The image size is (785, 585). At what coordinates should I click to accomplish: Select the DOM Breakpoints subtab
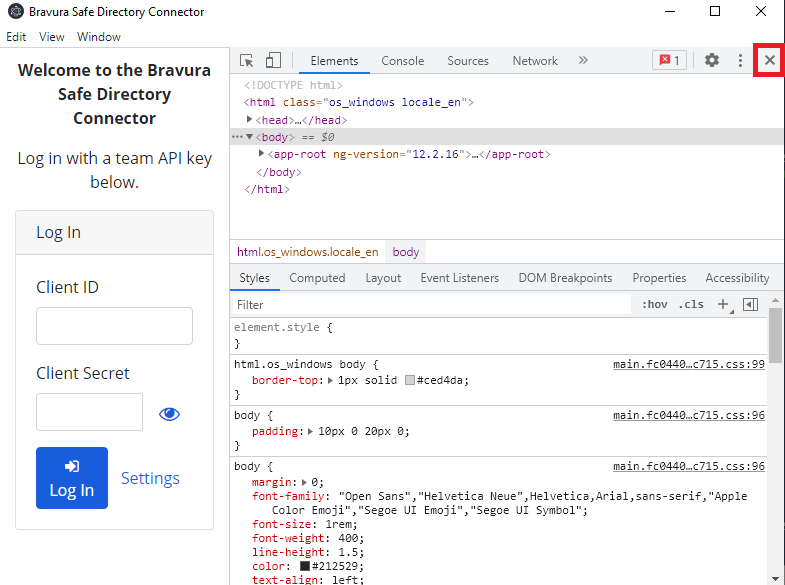click(x=565, y=278)
